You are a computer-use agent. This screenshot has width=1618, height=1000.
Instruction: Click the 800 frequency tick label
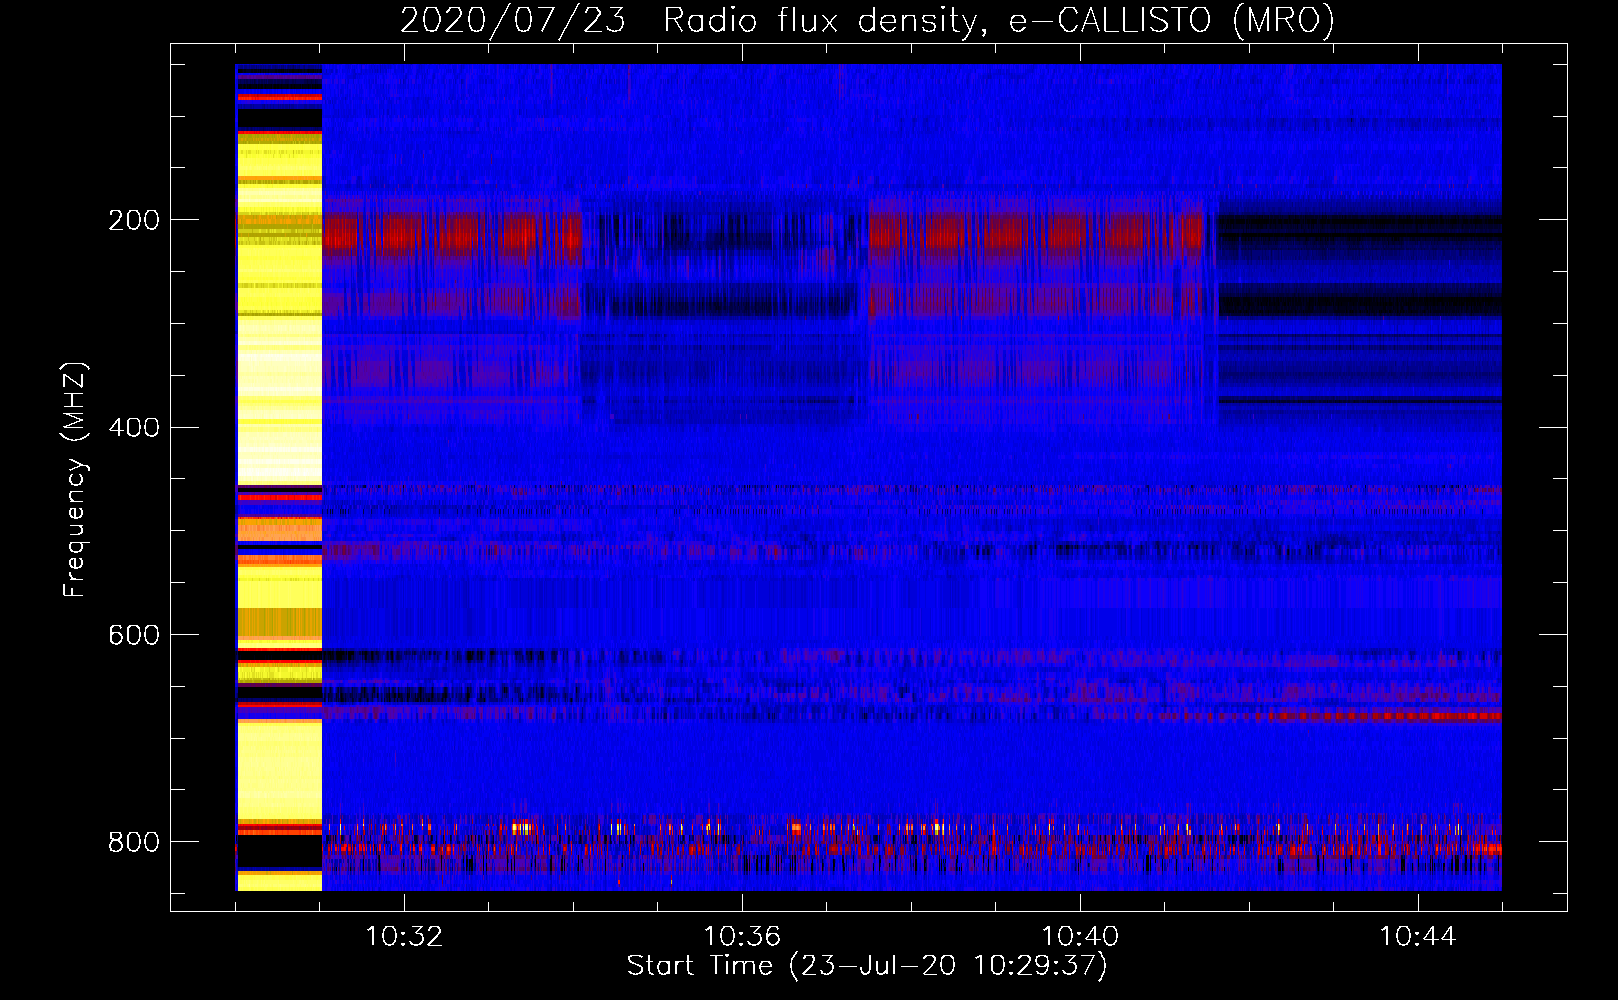pyautogui.click(x=134, y=842)
